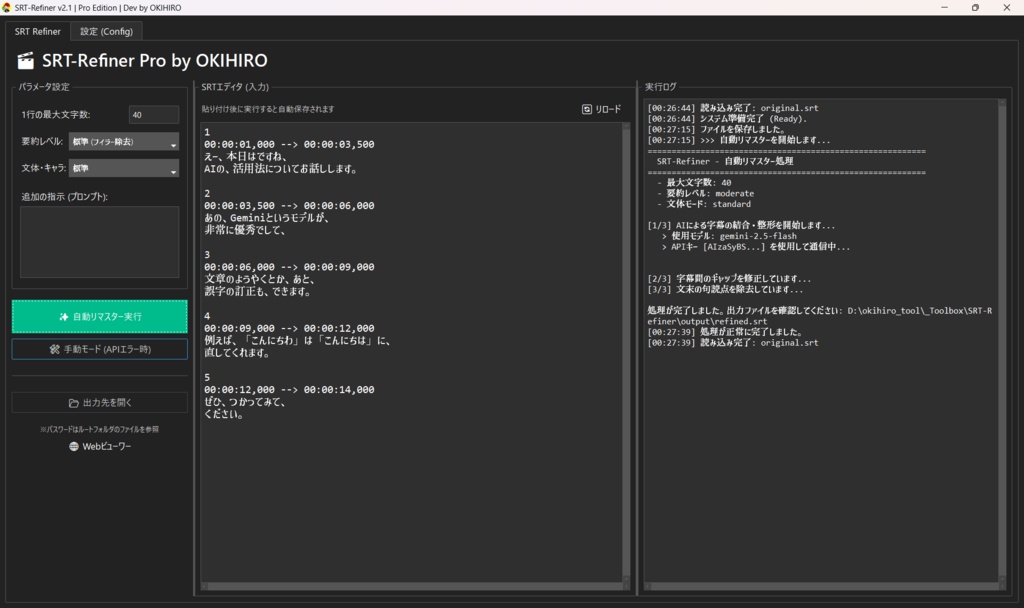Image resolution: width=1024 pixels, height=608 pixels.
Task: Click the folder icon on 出力先を開く
Action: point(74,402)
